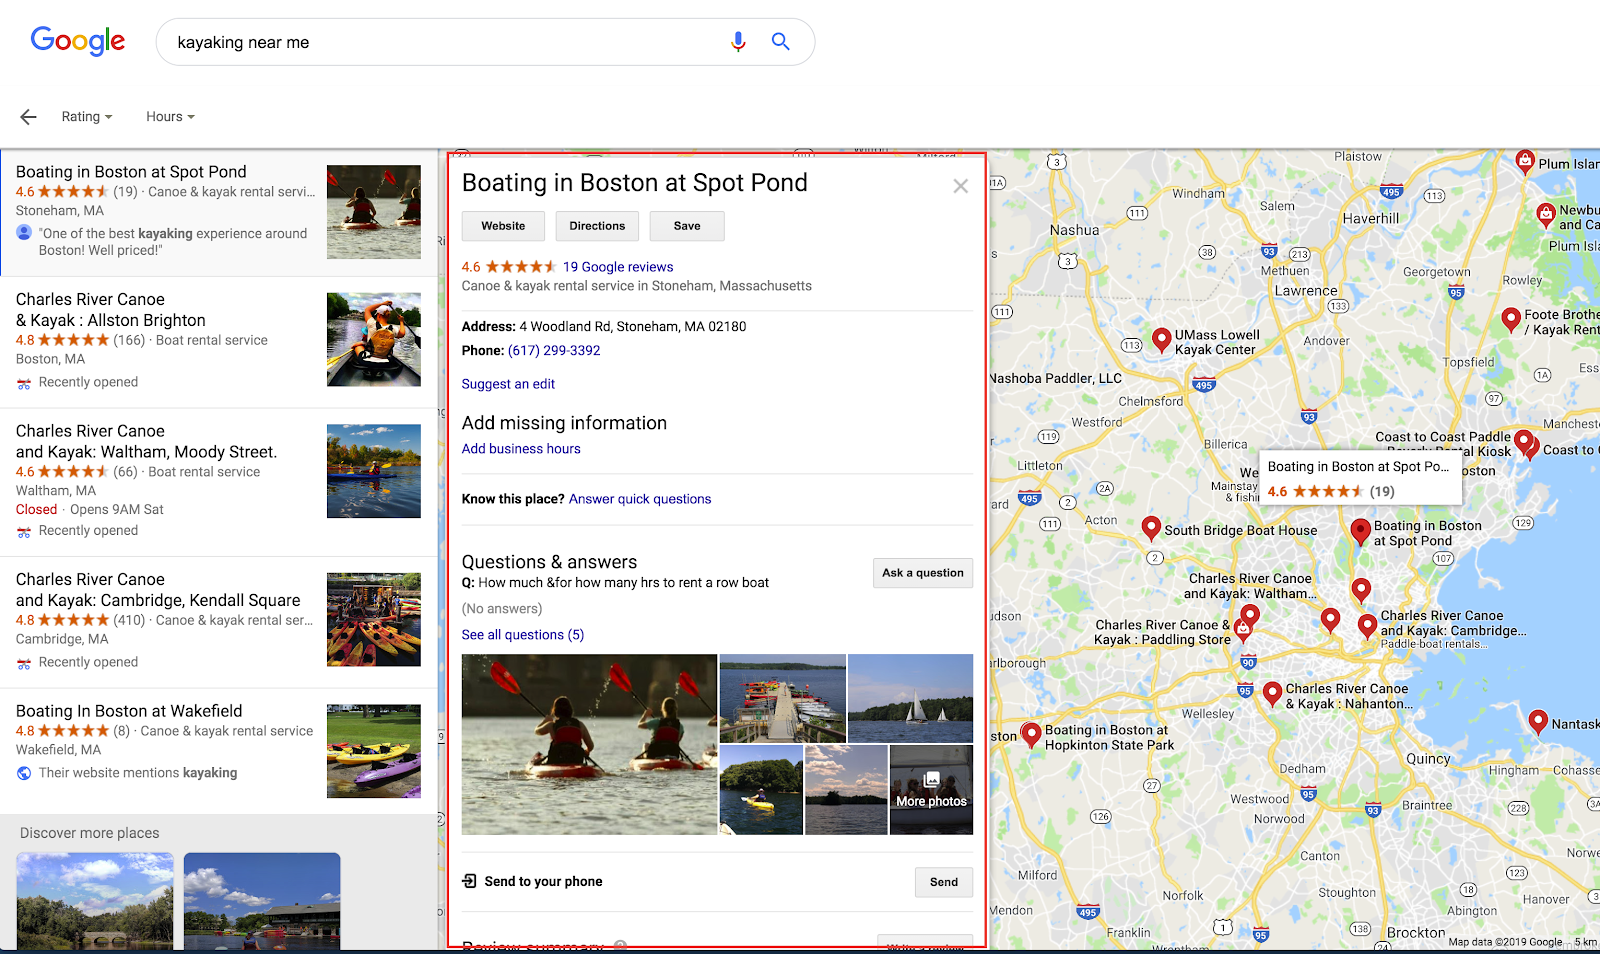Viewport: 1600px width, 954px height.
Task: Open the large two-kayakers photo in the panel
Action: [x=589, y=744]
